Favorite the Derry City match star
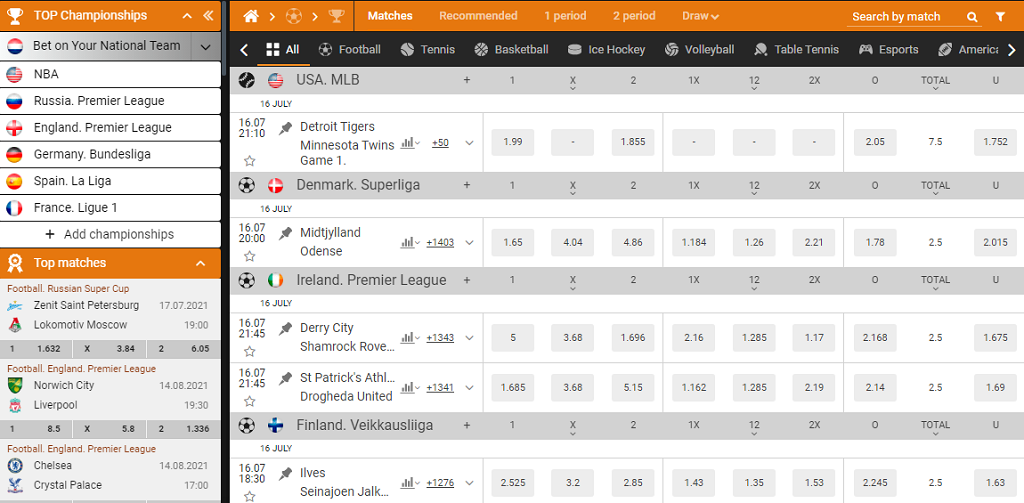 click(249, 351)
